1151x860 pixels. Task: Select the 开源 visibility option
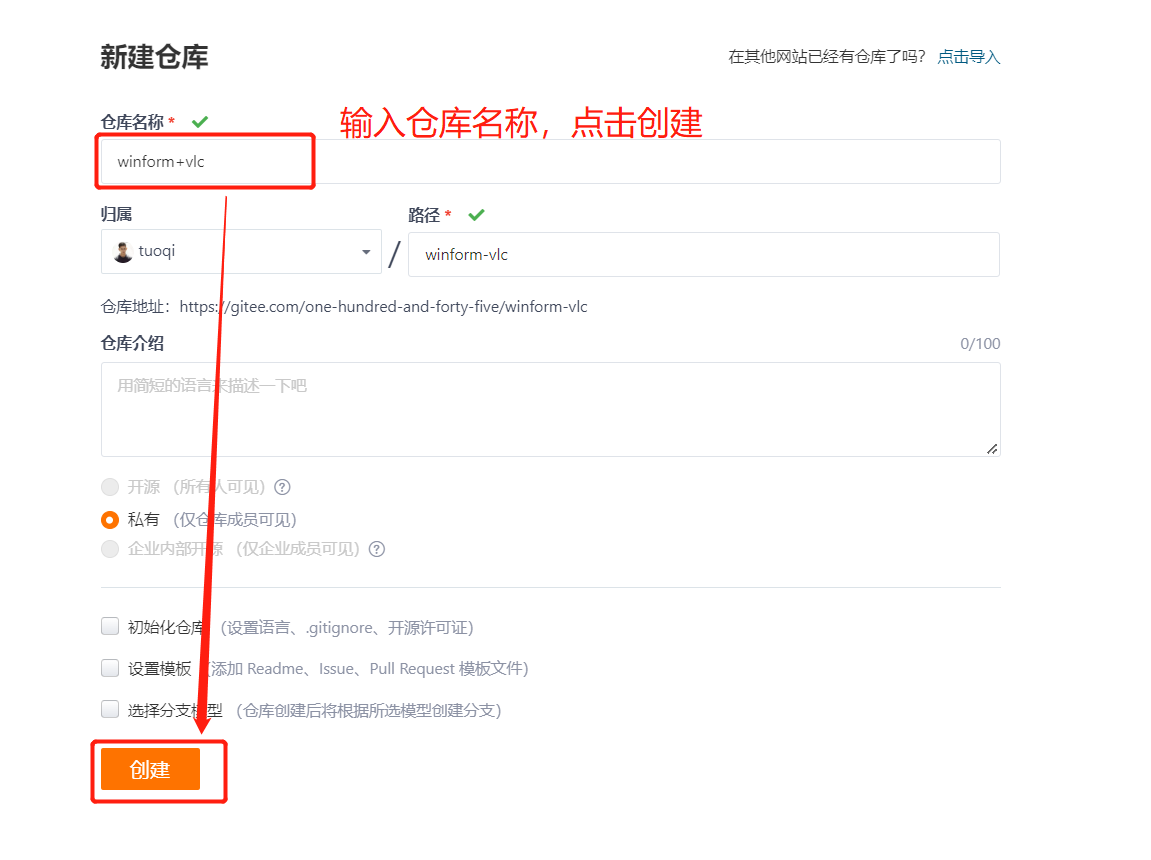point(110,487)
